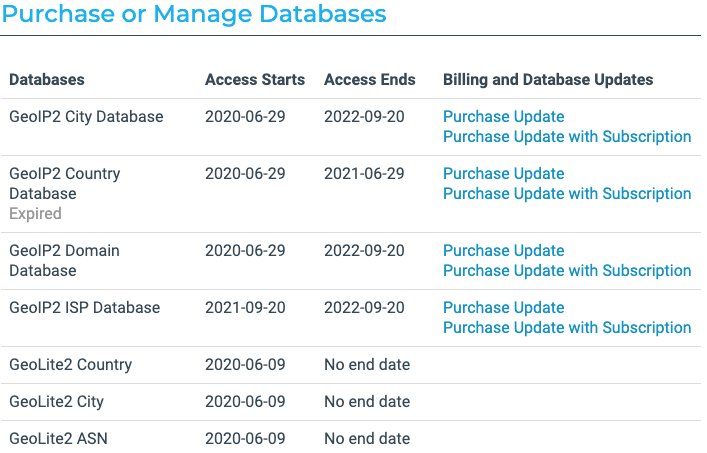
Task: Open Purchase Update with Subscription for GeoIP2 Country
Action: pos(567,193)
